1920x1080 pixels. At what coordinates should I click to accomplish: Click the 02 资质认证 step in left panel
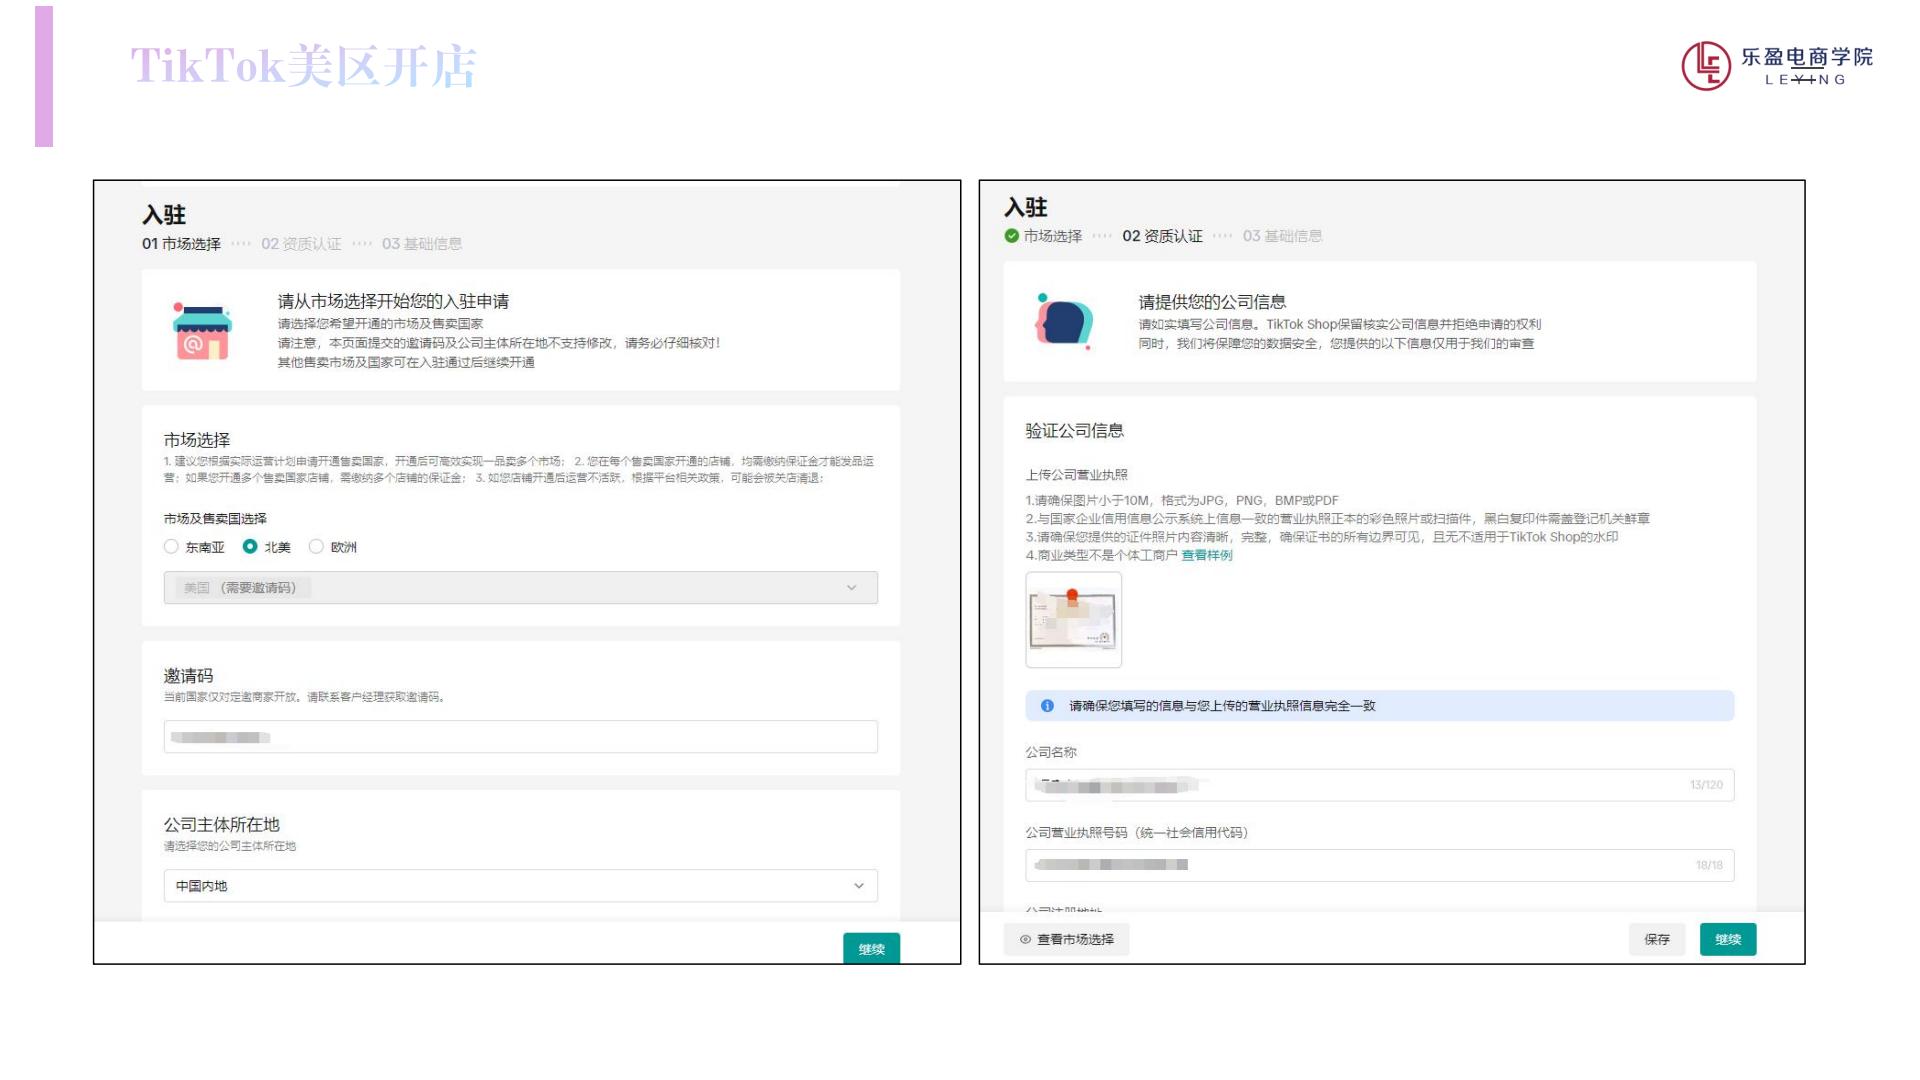[301, 244]
